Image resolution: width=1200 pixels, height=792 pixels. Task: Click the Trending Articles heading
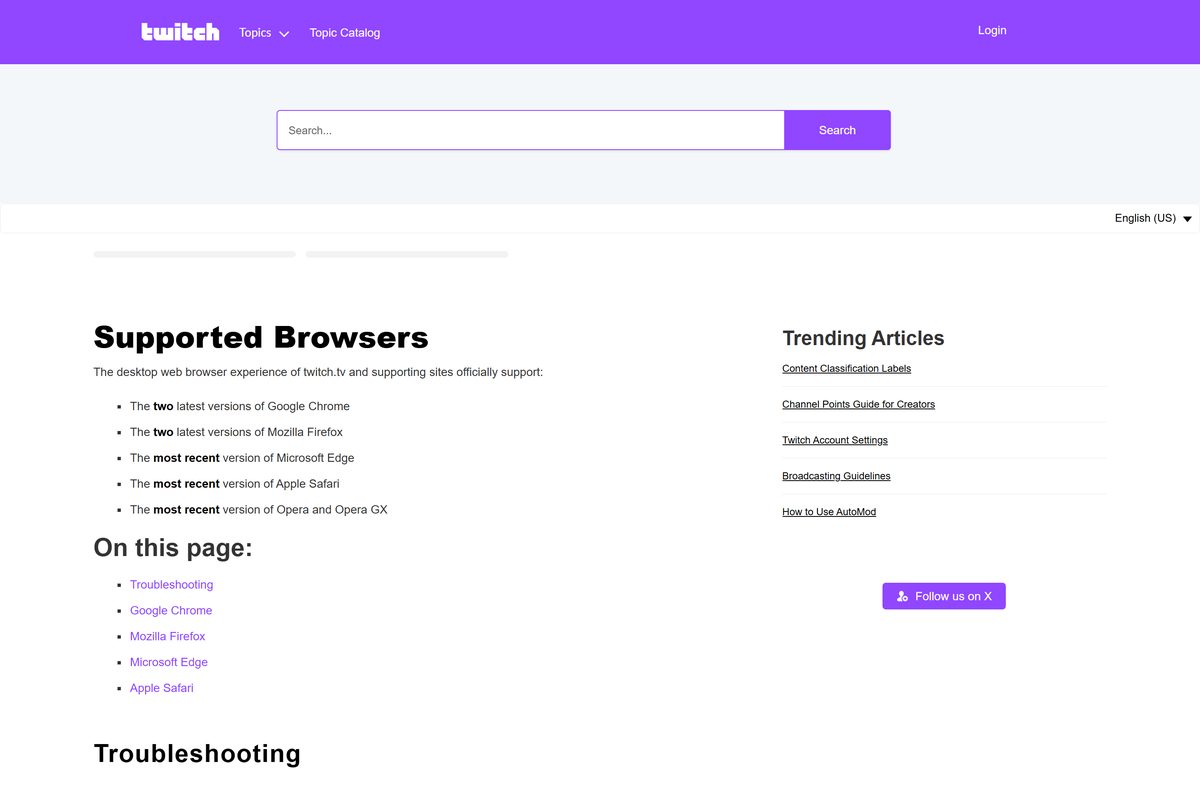point(863,338)
